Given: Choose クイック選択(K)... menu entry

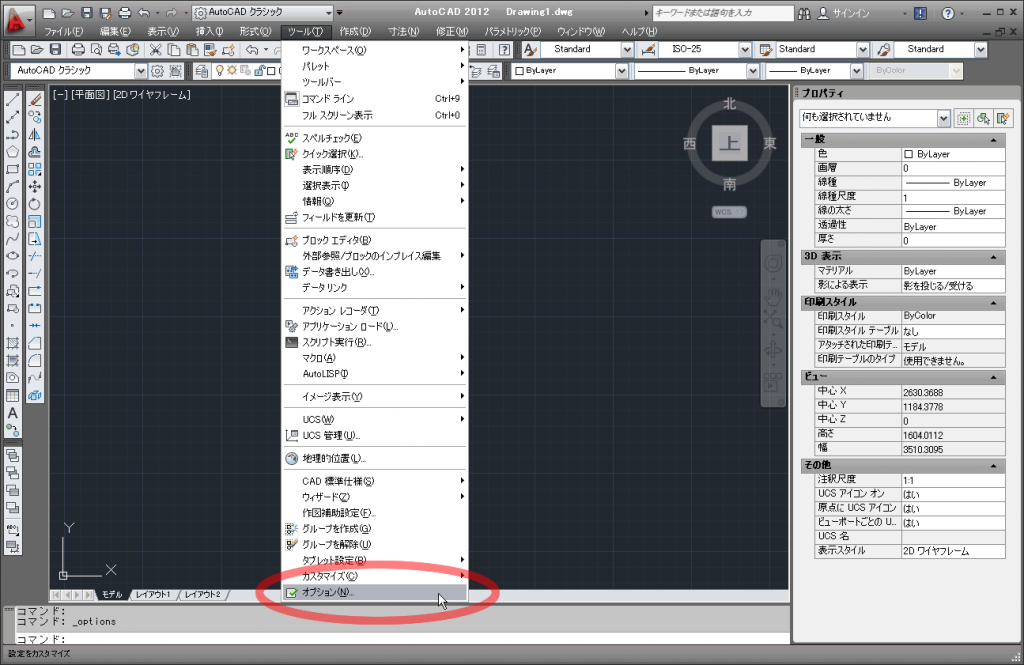Looking at the screenshot, I should pyautogui.click(x=374, y=154).
